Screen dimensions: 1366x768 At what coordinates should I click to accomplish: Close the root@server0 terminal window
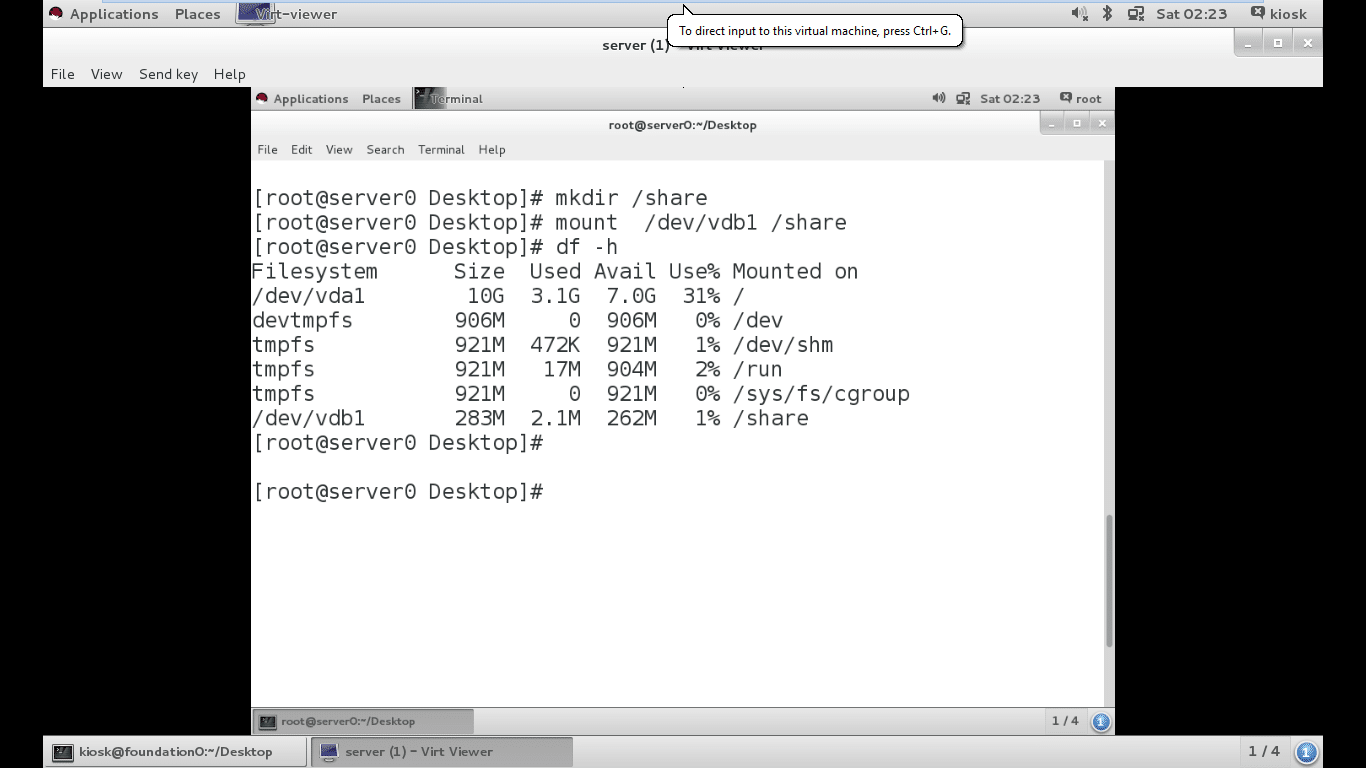pyautogui.click(x=1102, y=123)
